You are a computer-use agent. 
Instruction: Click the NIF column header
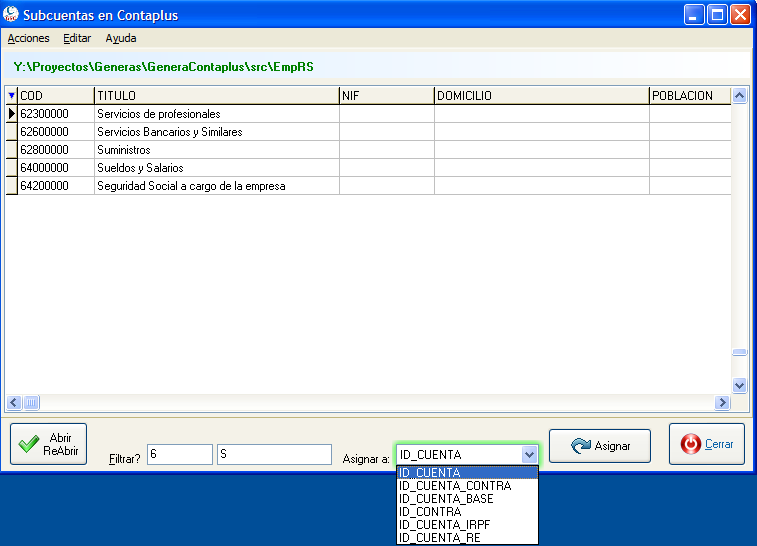point(387,96)
